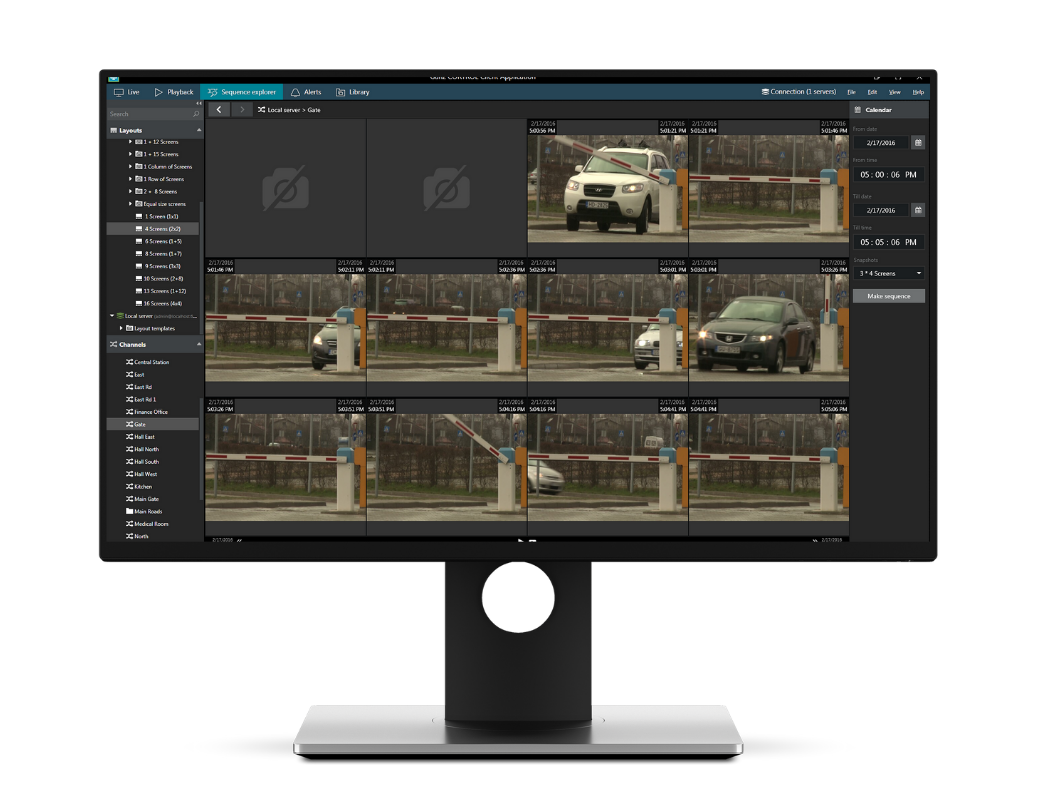Click the back navigation arrow
Viewport: 1046px width, 794px height.
pos(219,109)
